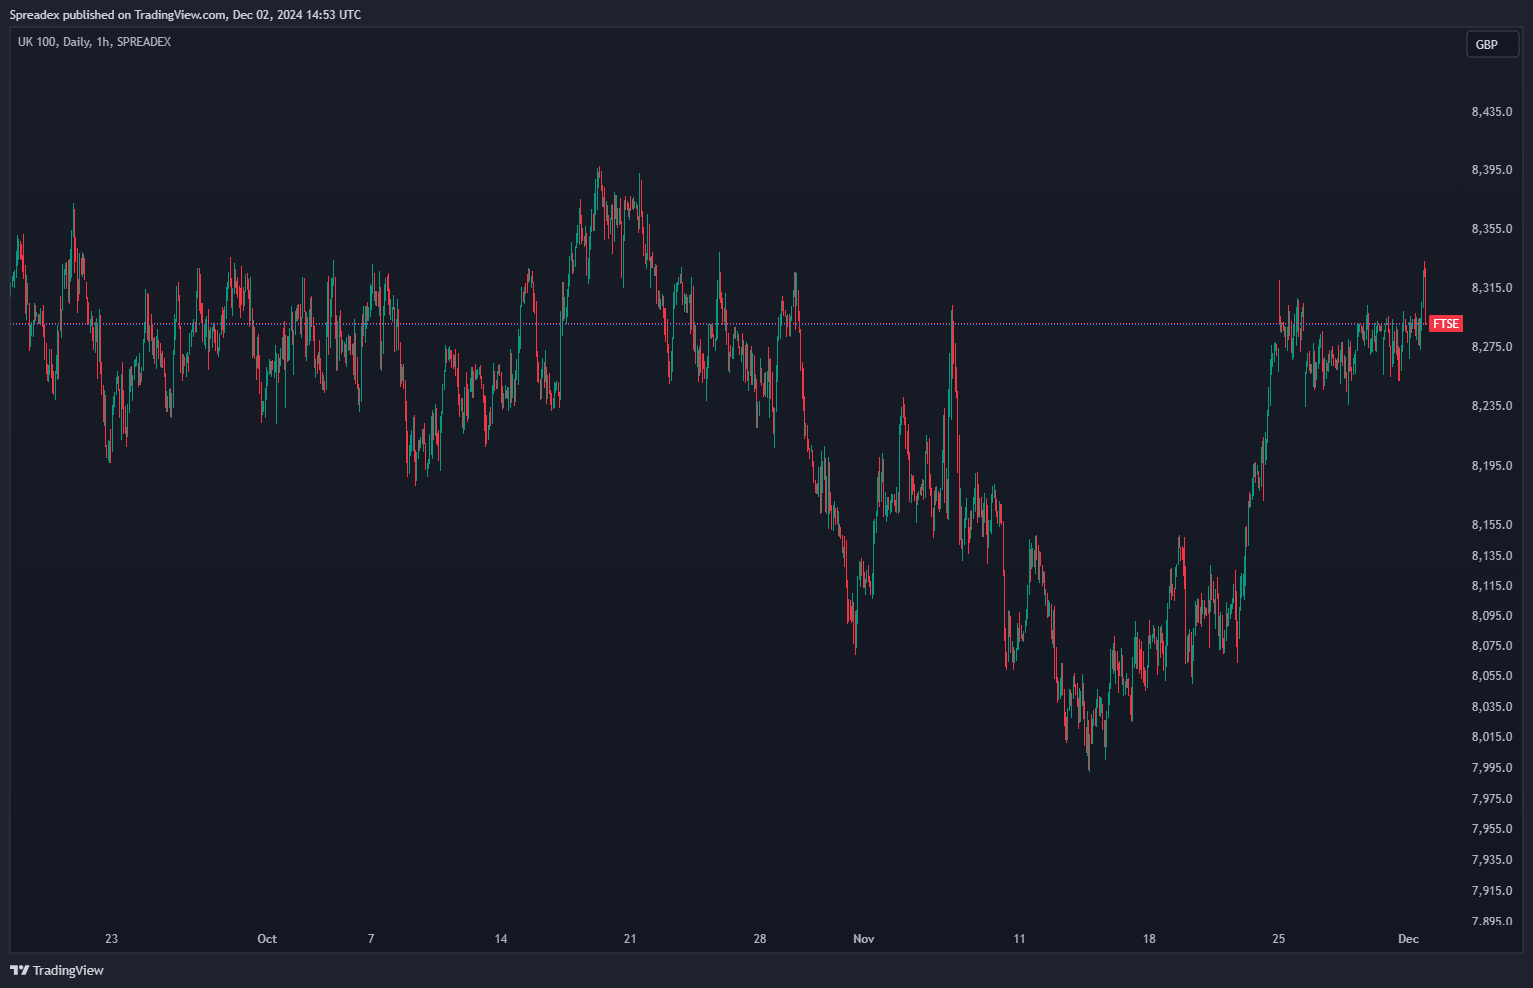Click the chart title 'UK 100, Daily, 1h, SPREADEX'

tap(94, 42)
